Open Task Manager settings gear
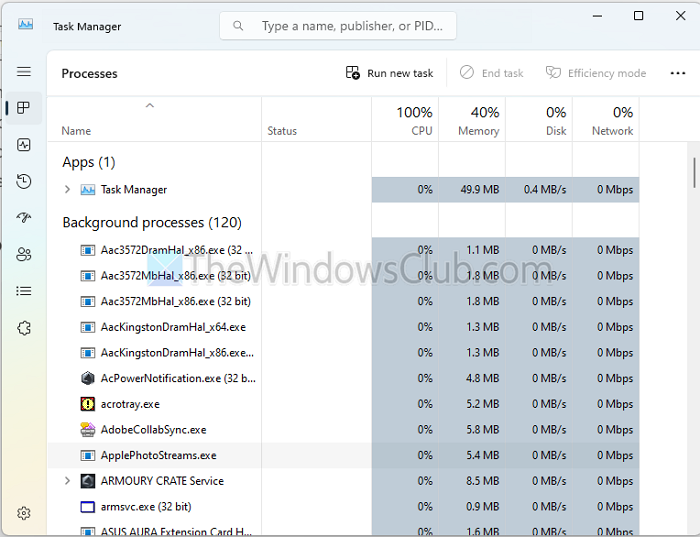 [x=24, y=513]
